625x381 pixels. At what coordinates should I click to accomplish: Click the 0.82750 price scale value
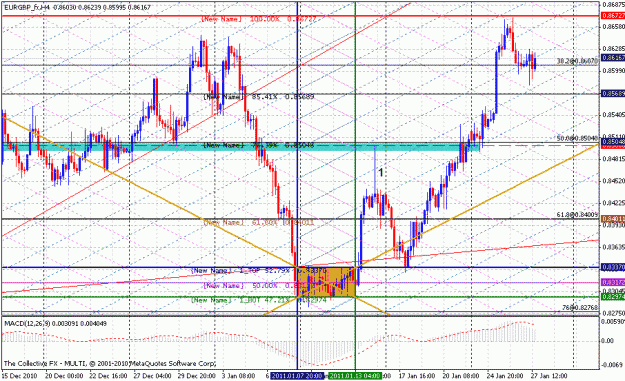click(613, 313)
